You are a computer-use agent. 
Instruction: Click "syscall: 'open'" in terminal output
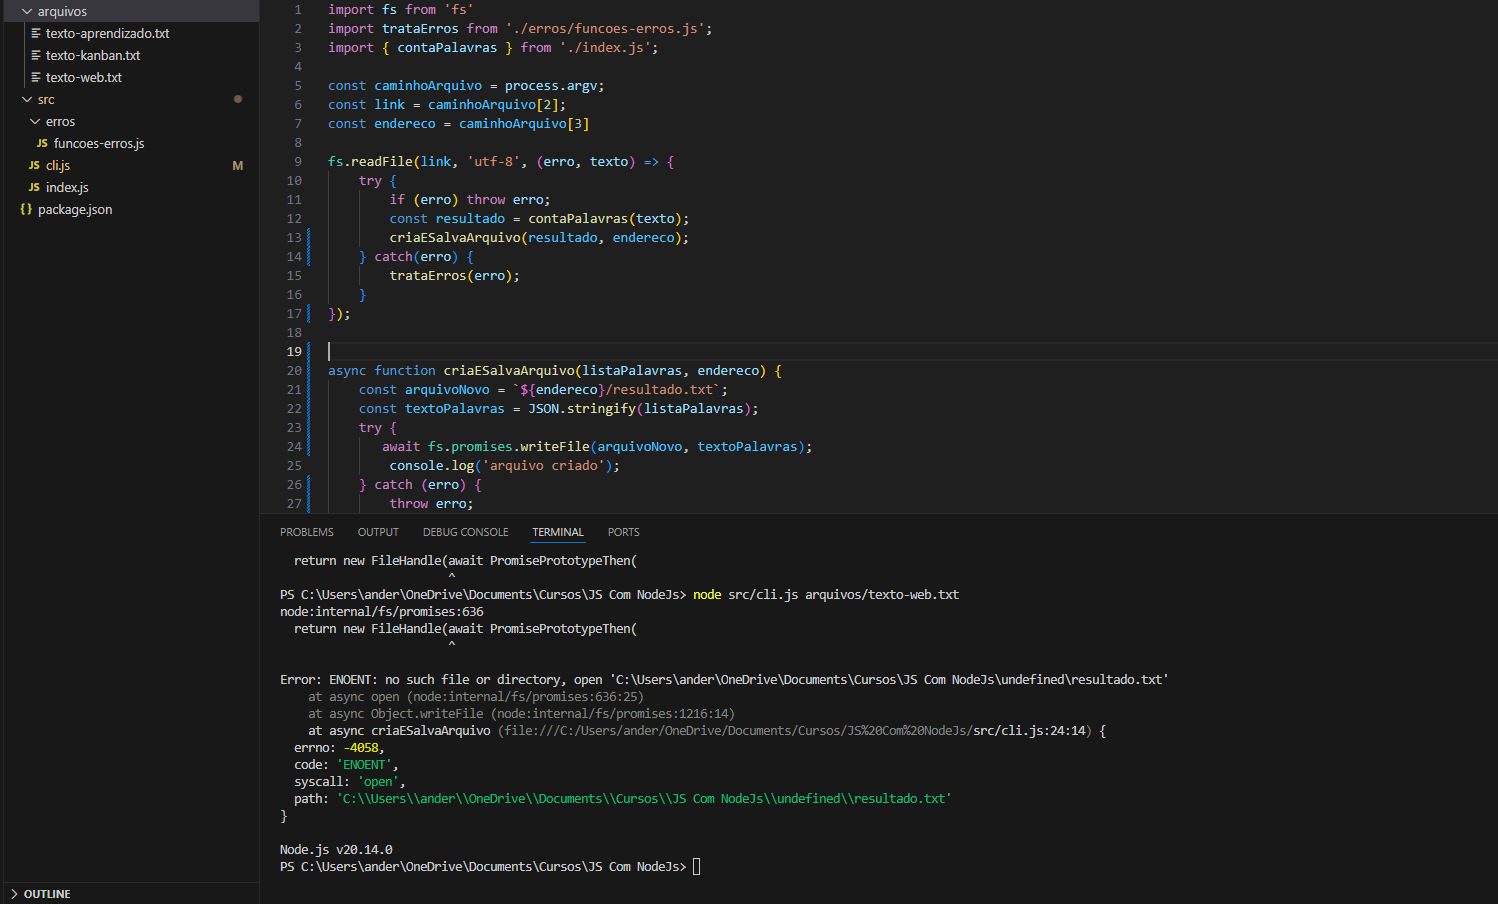coord(348,782)
